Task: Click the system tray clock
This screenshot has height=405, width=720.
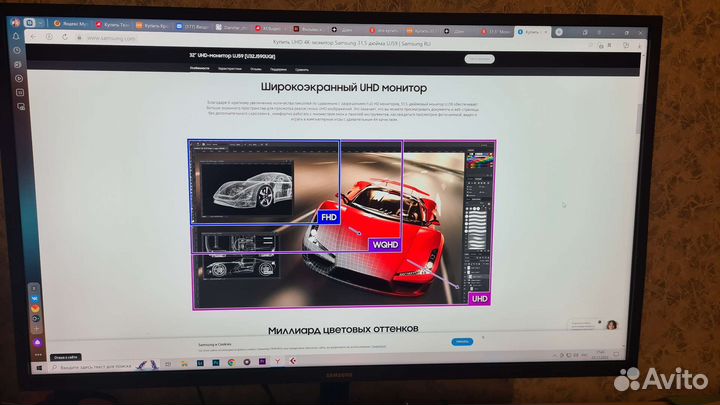Action: [x=598, y=354]
